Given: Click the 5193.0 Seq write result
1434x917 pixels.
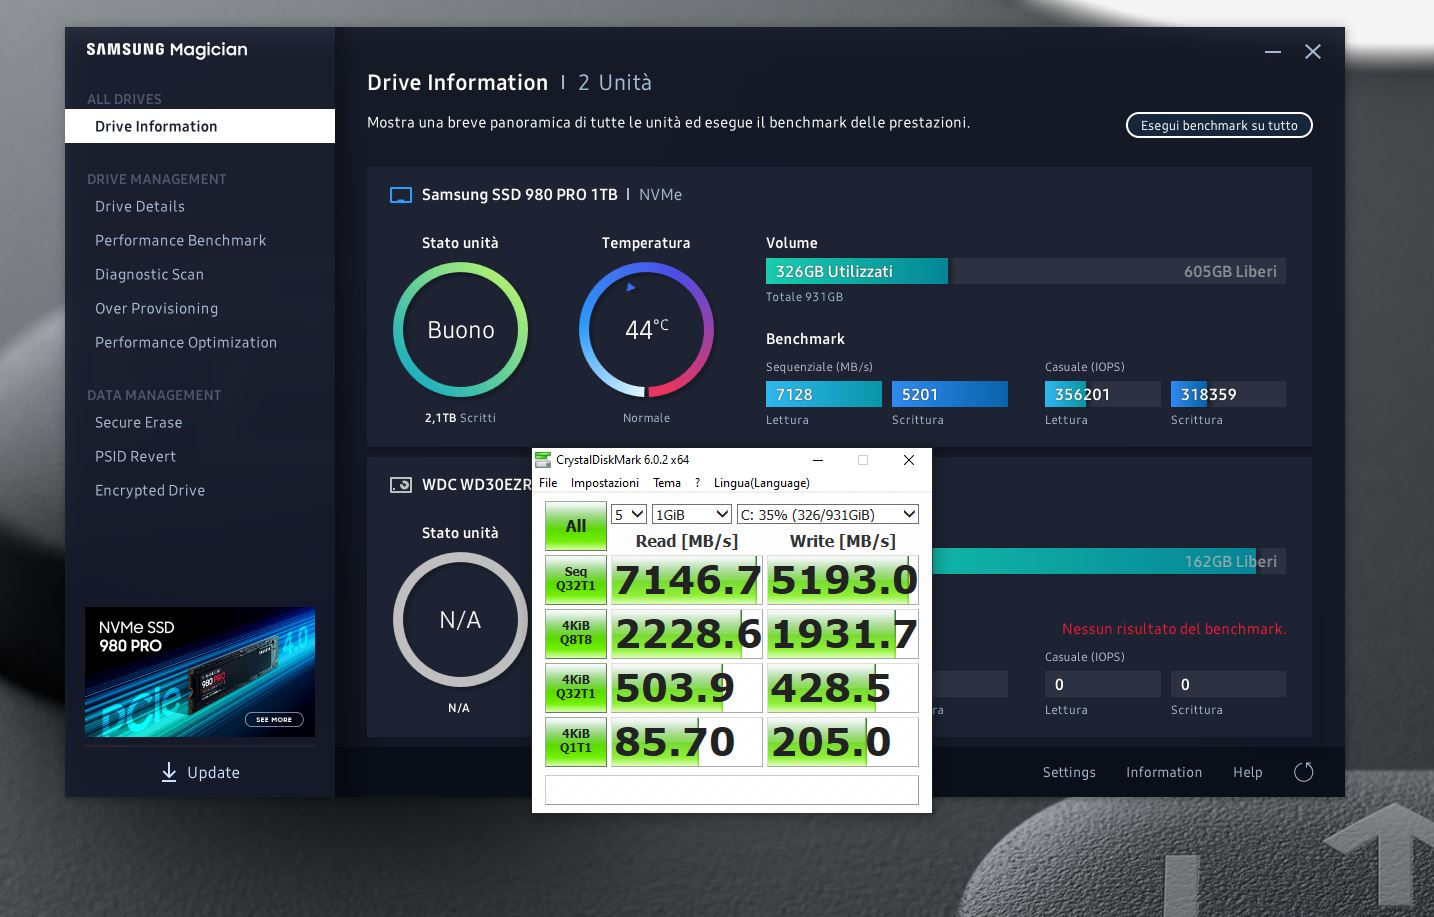Looking at the screenshot, I should pyautogui.click(x=843, y=580).
